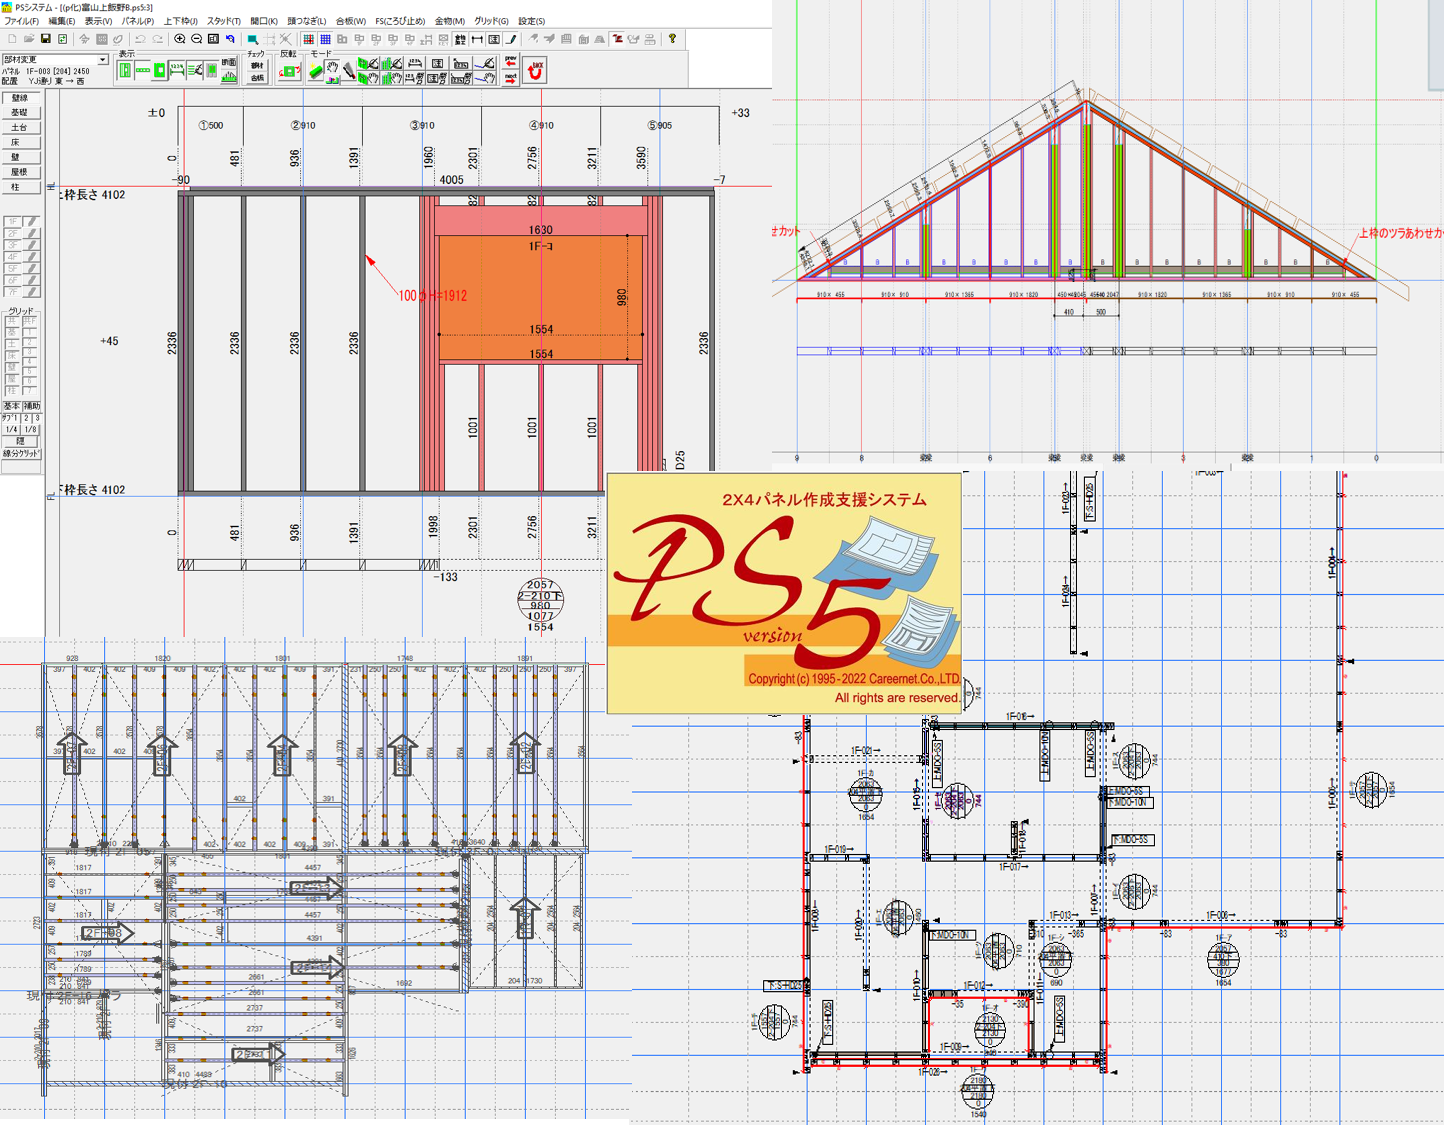Click the 壁線 side button
Viewport: 1444px width, 1125px height.
coord(20,98)
